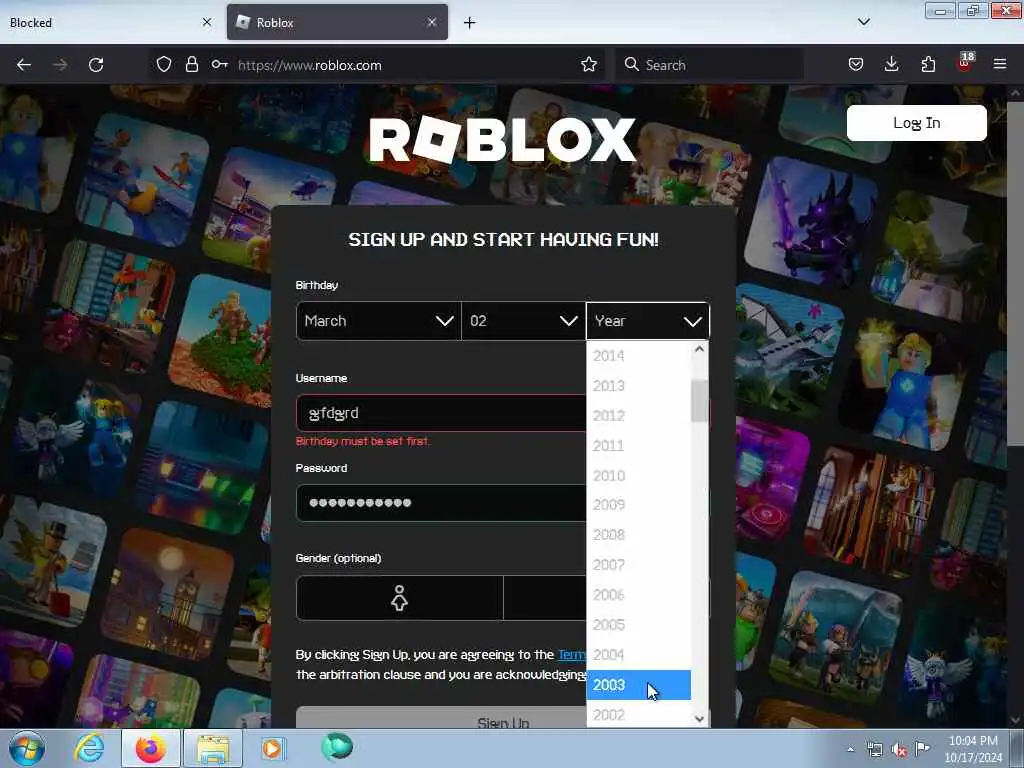Open the Action Center flag icon
1024x768 pixels.
click(922, 748)
